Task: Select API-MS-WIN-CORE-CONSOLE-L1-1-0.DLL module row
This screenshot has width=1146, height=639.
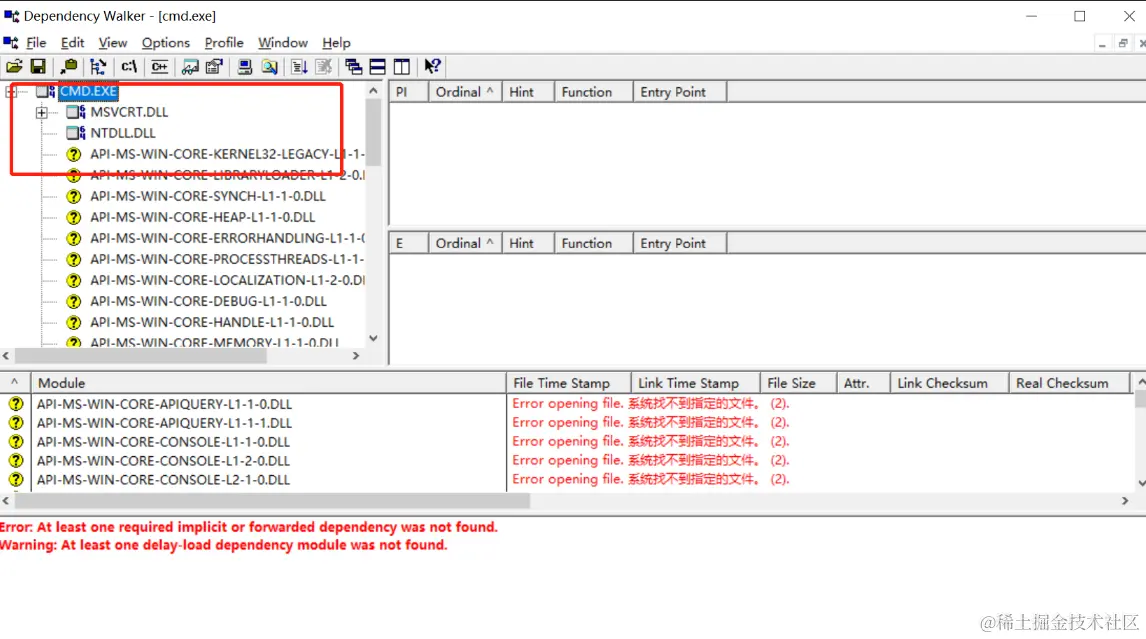Action: [163, 442]
